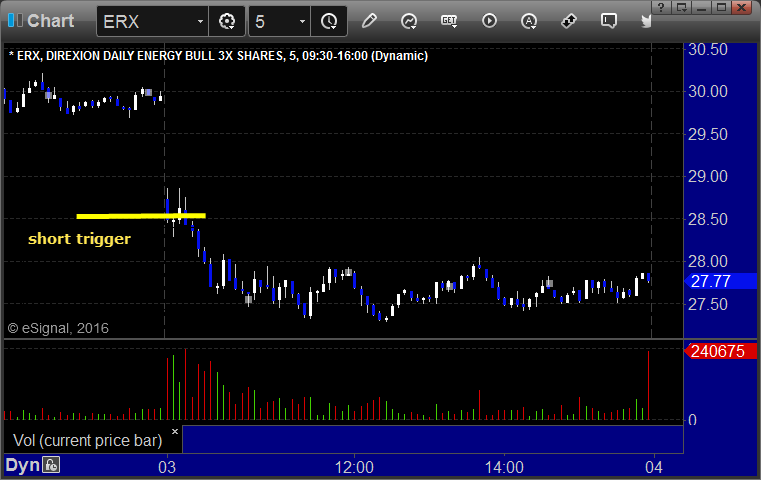Open the symbol settings gear menu
This screenshot has height=480, width=761.
(x=227, y=21)
